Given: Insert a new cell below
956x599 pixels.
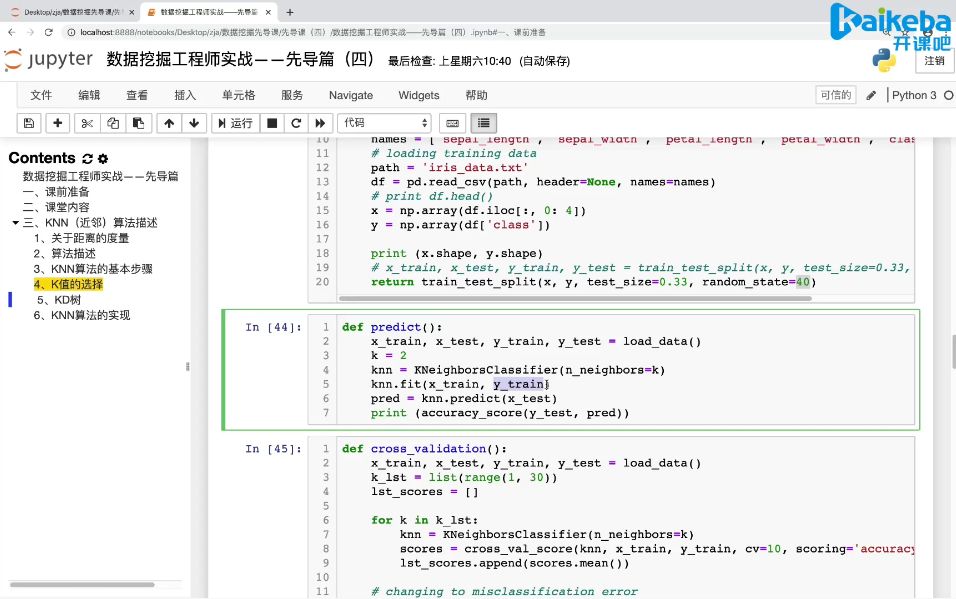Looking at the screenshot, I should pyautogui.click(x=58, y=122).
